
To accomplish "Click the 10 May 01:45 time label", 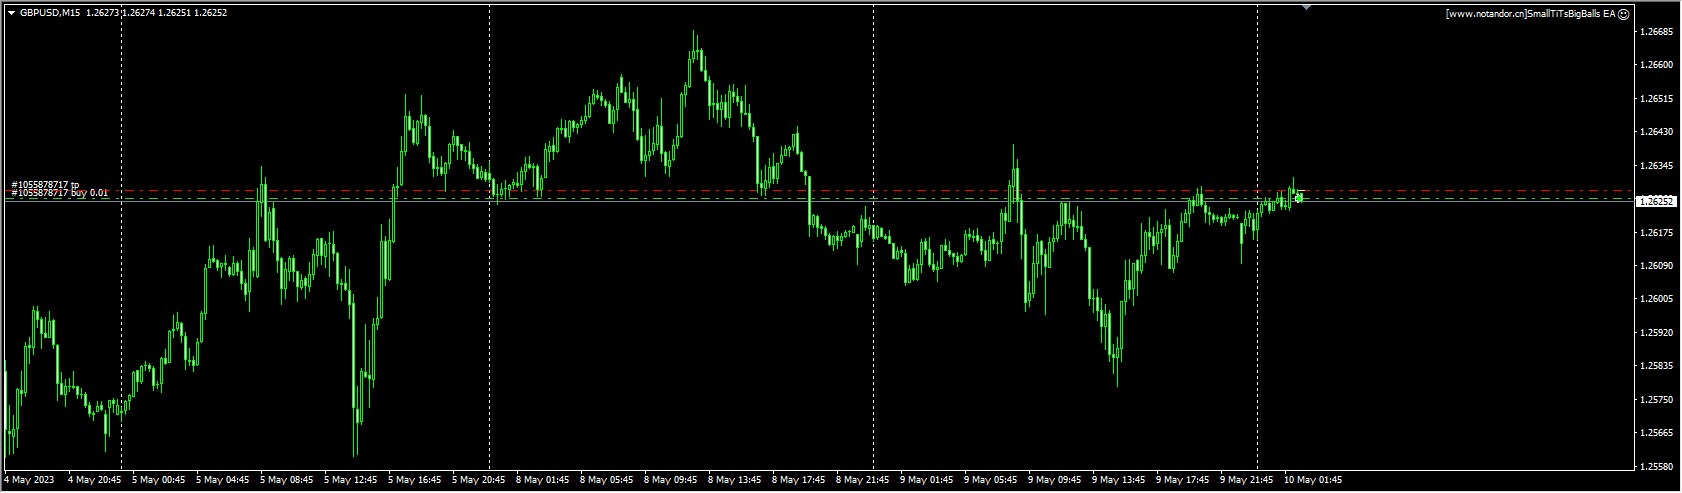I will 1312,481.
